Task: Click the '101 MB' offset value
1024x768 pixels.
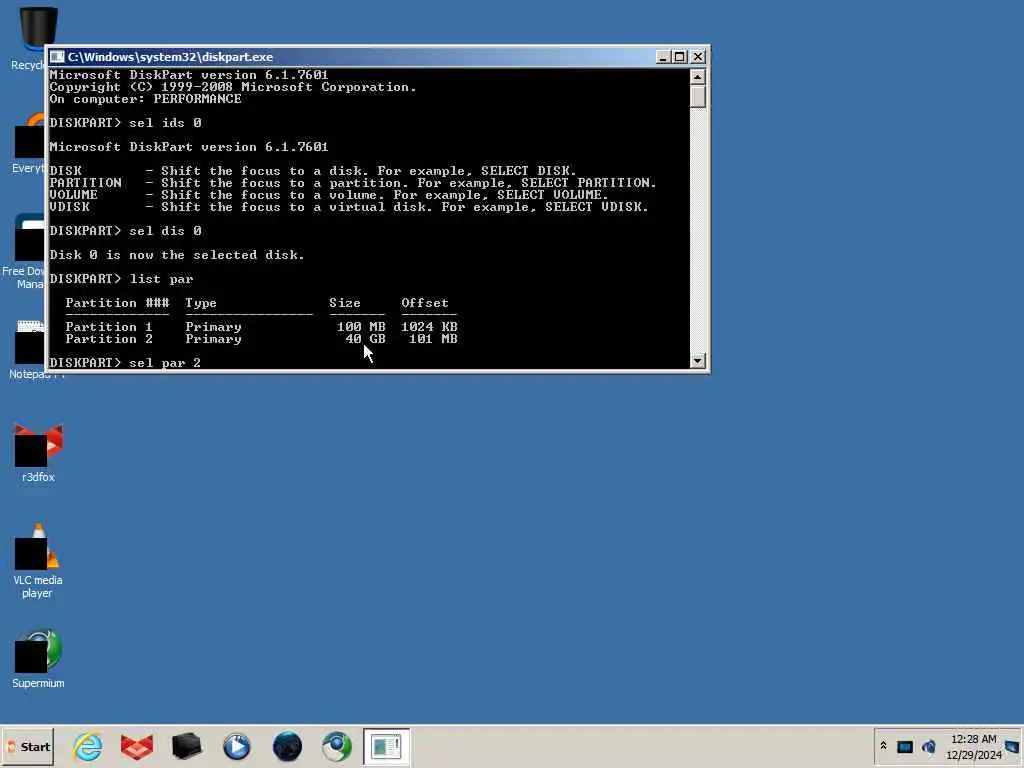Action: [433, 339]
